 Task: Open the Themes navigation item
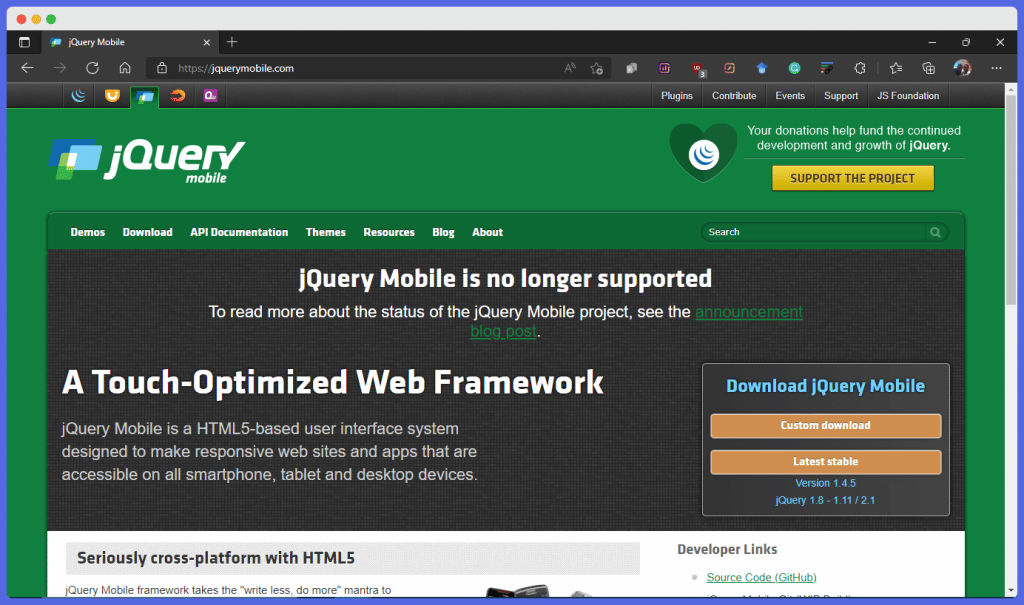pos(326,233)
